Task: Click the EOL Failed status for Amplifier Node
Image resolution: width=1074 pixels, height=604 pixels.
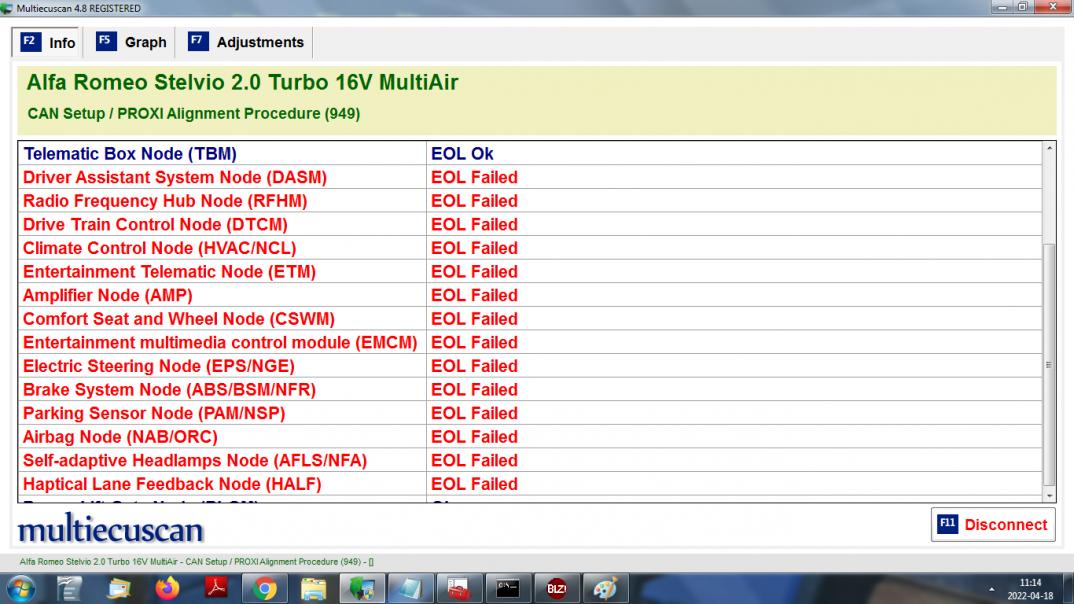Action: pos(474,295)
